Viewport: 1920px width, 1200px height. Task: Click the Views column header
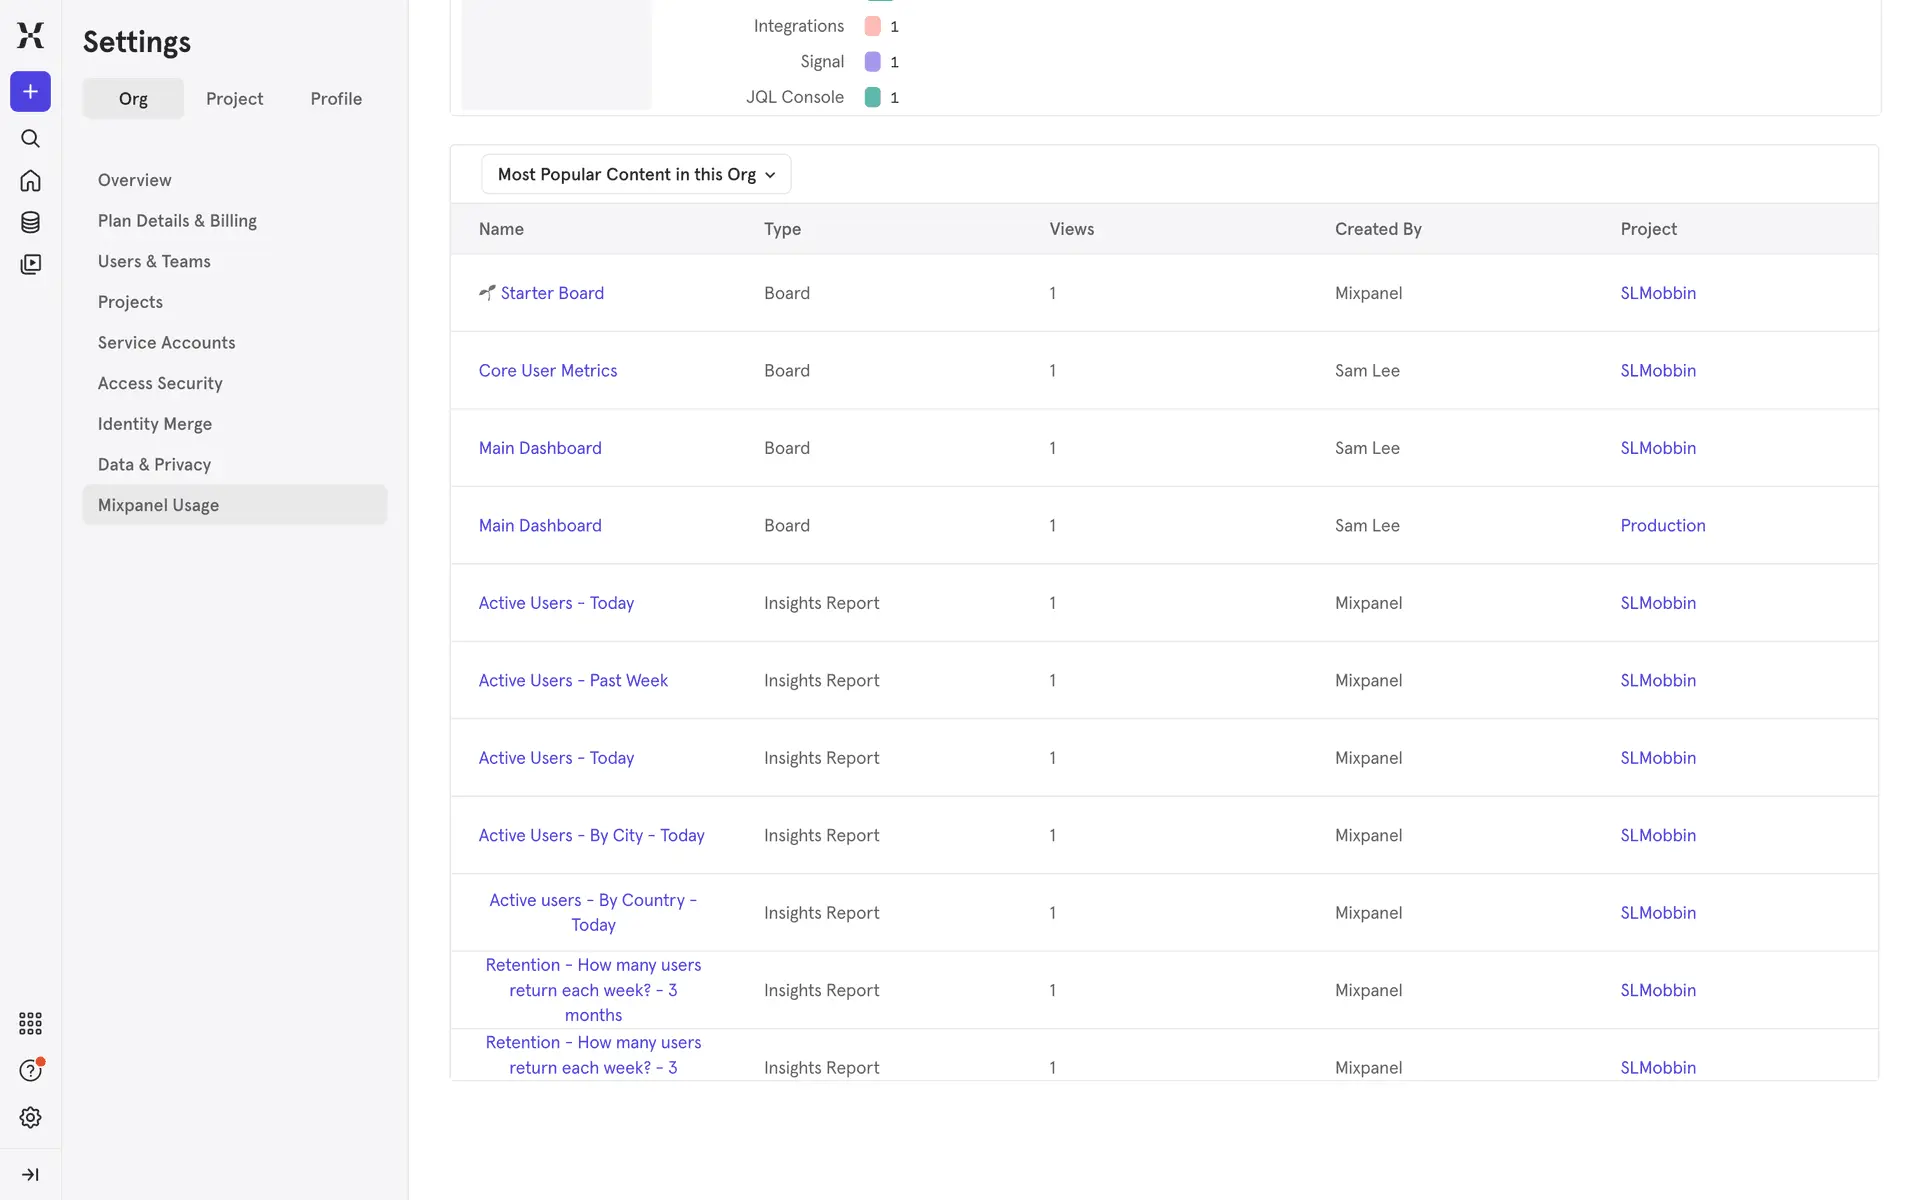coord(1071,229)
